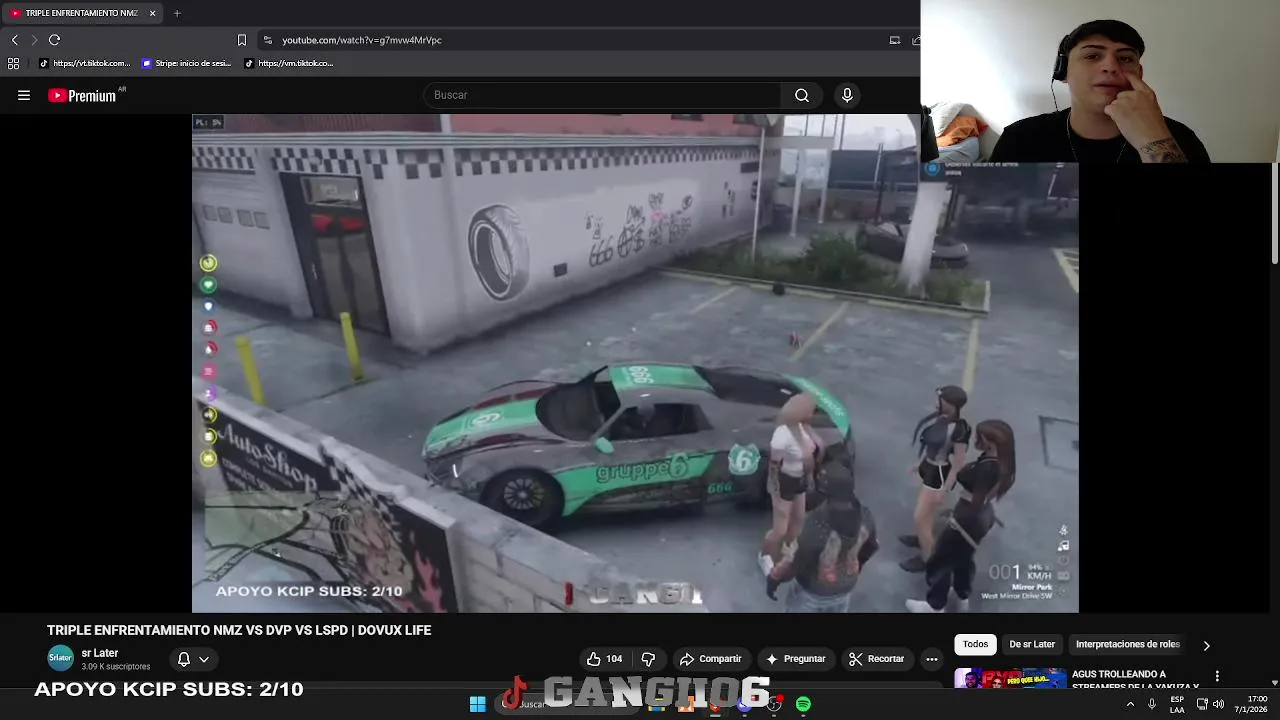Open the apps grid in bookmarks bar
Viewport: 1280px width, 720px height.
(x=13, y=63)
